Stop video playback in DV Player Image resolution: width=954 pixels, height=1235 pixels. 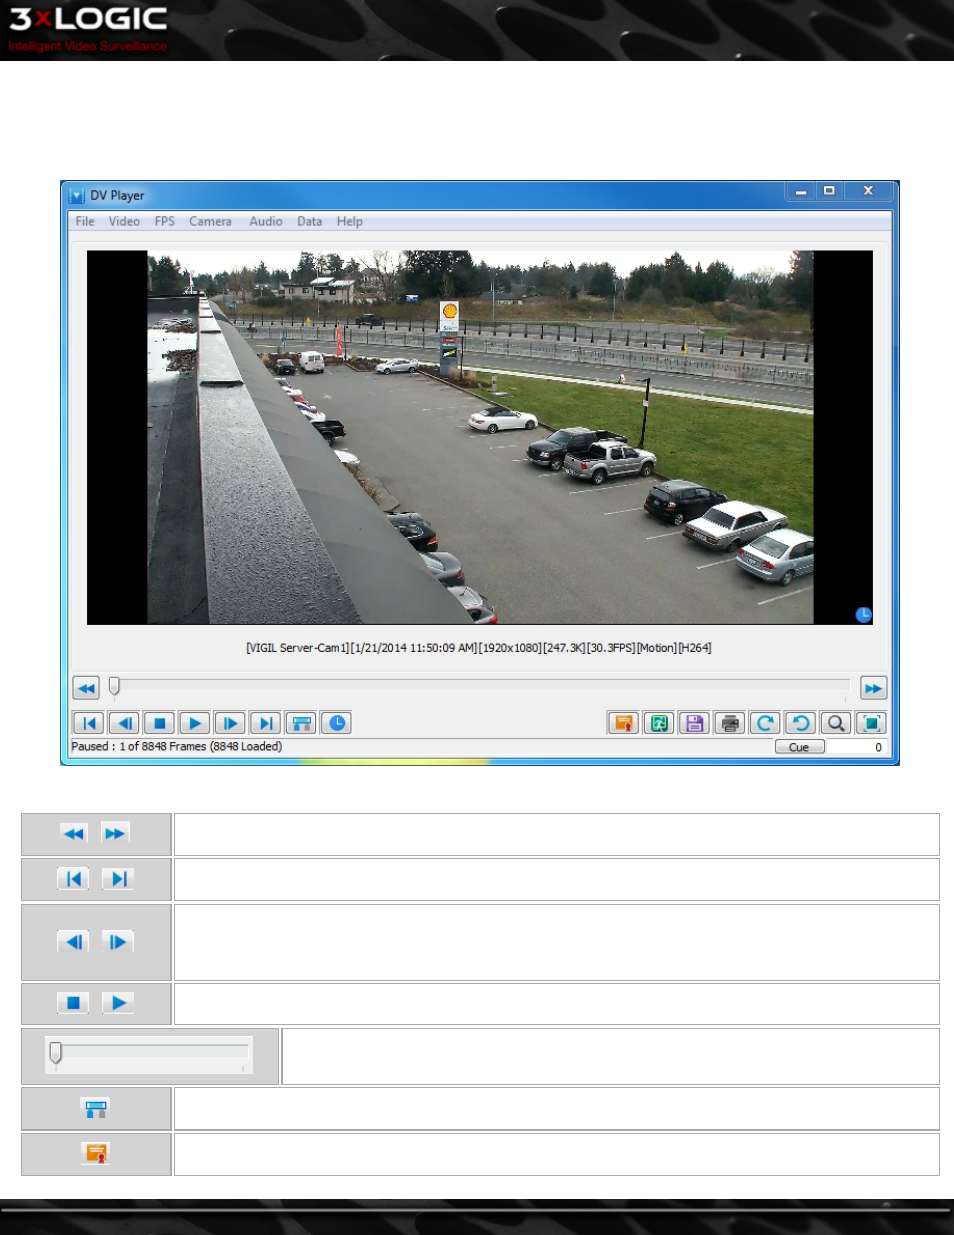click(159, 723)
